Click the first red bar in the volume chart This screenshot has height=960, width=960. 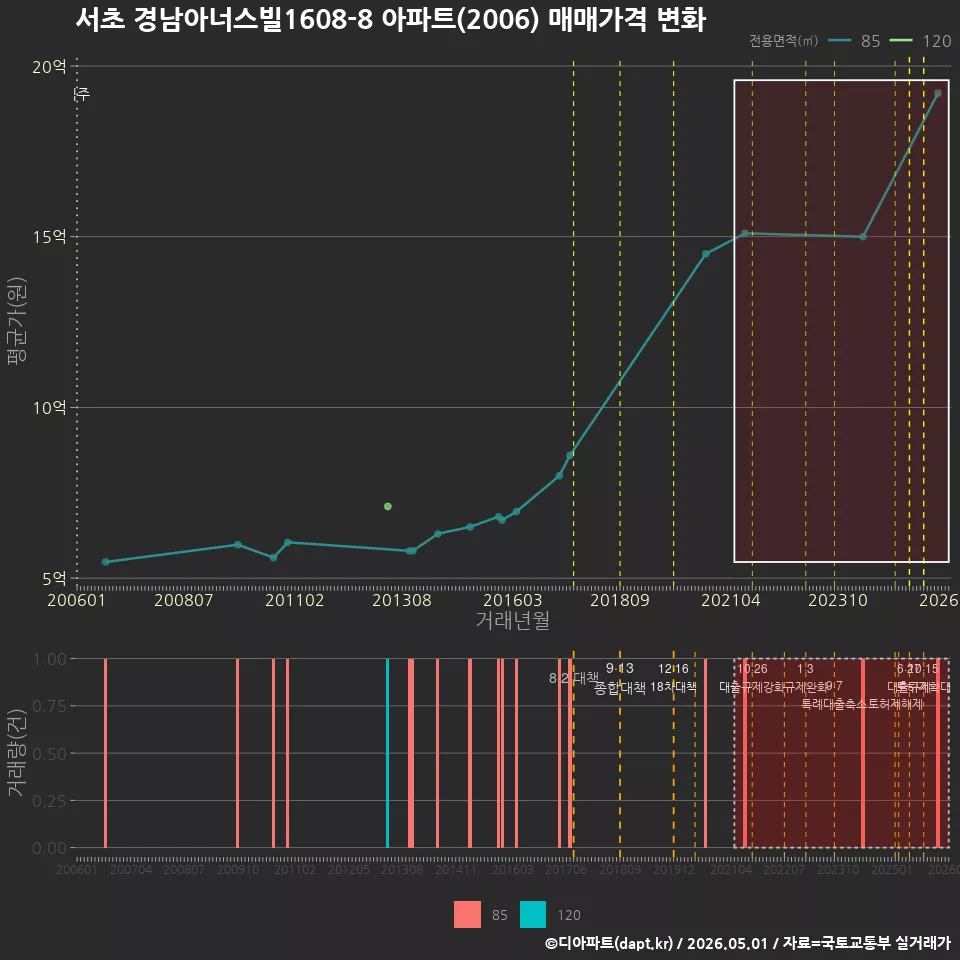pos(105,753)
